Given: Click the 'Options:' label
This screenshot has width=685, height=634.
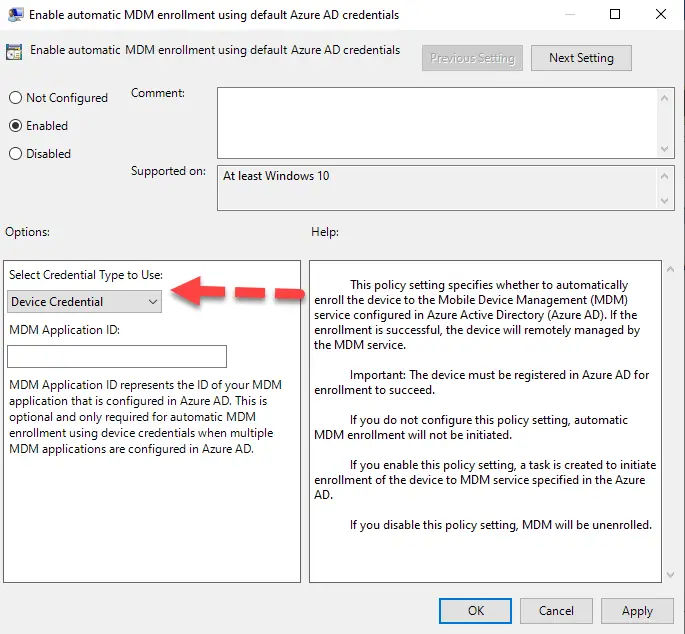Looking at the screenshot, I should (x=28, y=232).
